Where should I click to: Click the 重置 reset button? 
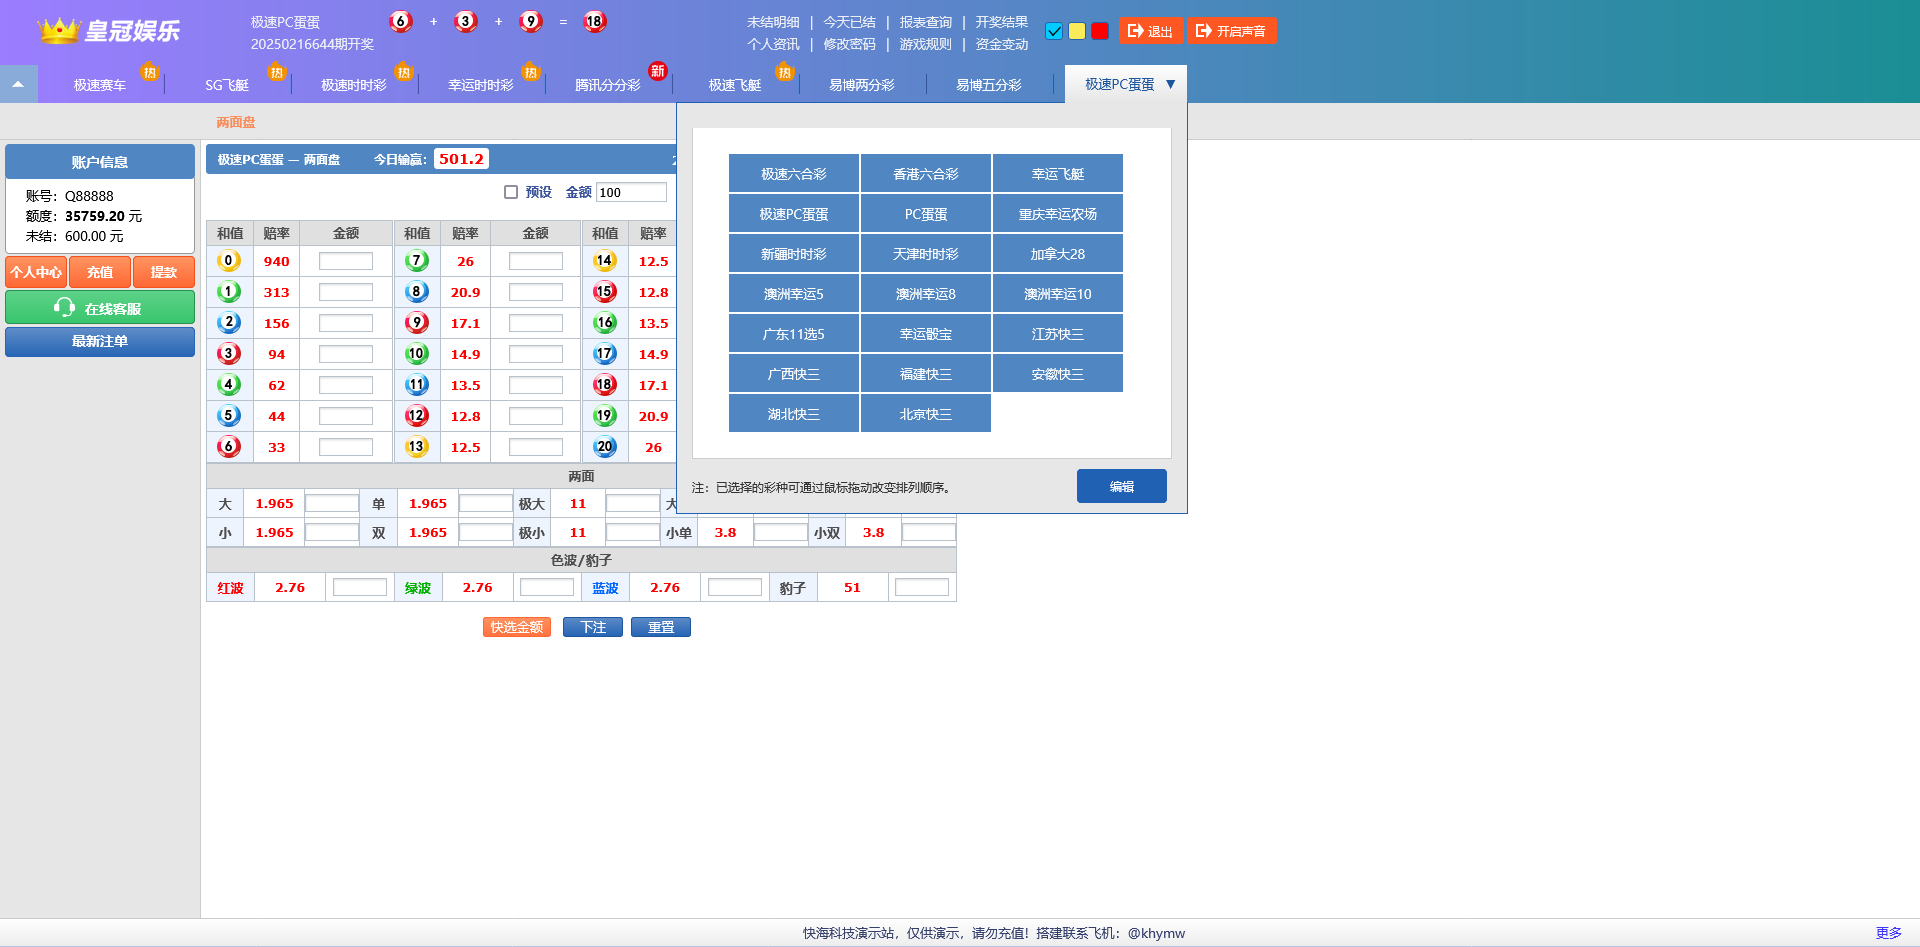coord(661,627)
